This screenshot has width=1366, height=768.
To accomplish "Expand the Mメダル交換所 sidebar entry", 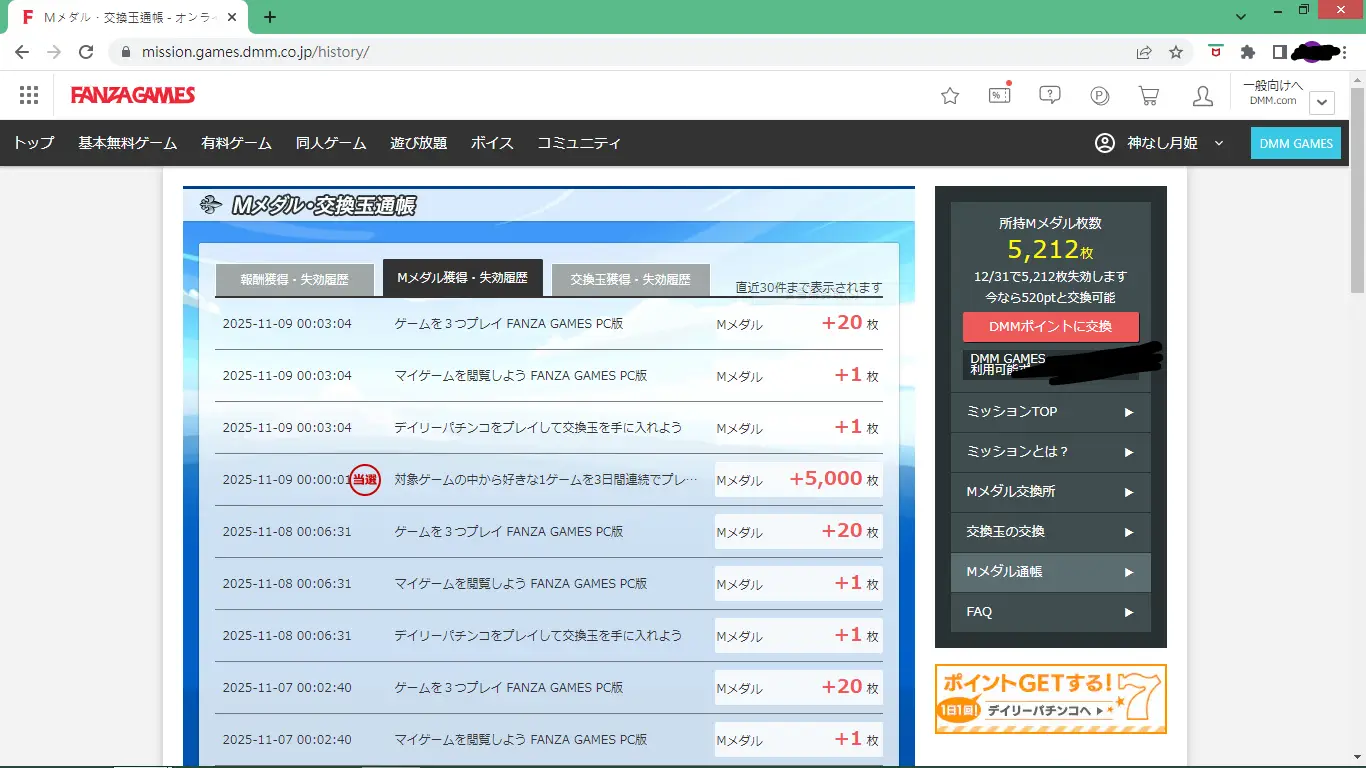I will pyautogui.click(x=1050, y=492).
